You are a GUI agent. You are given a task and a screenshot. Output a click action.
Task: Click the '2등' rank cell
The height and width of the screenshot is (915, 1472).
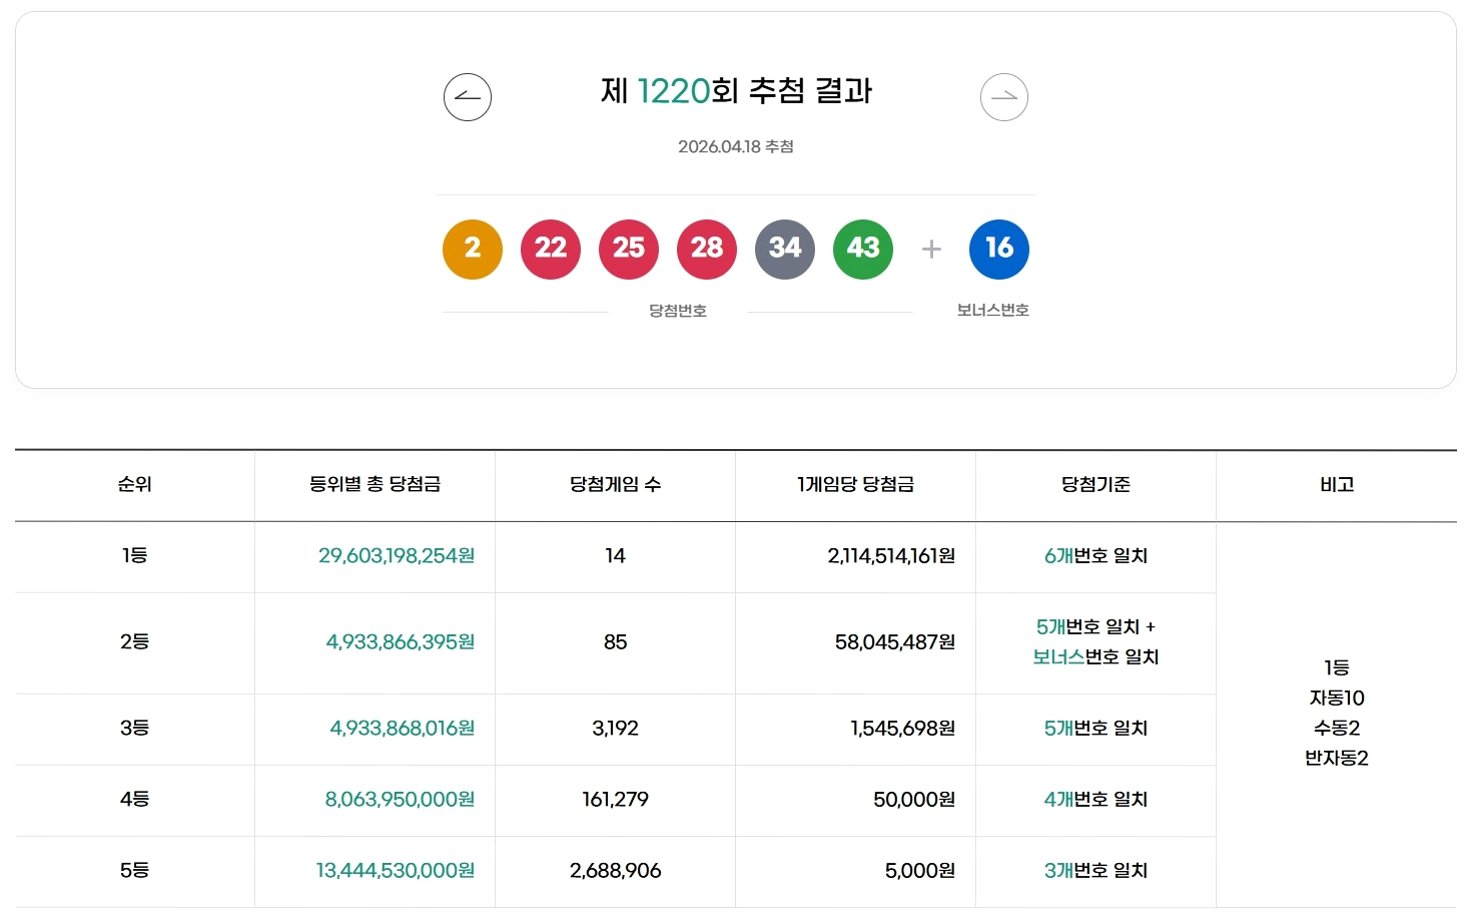pyautogui.click(x=135, y=642)
